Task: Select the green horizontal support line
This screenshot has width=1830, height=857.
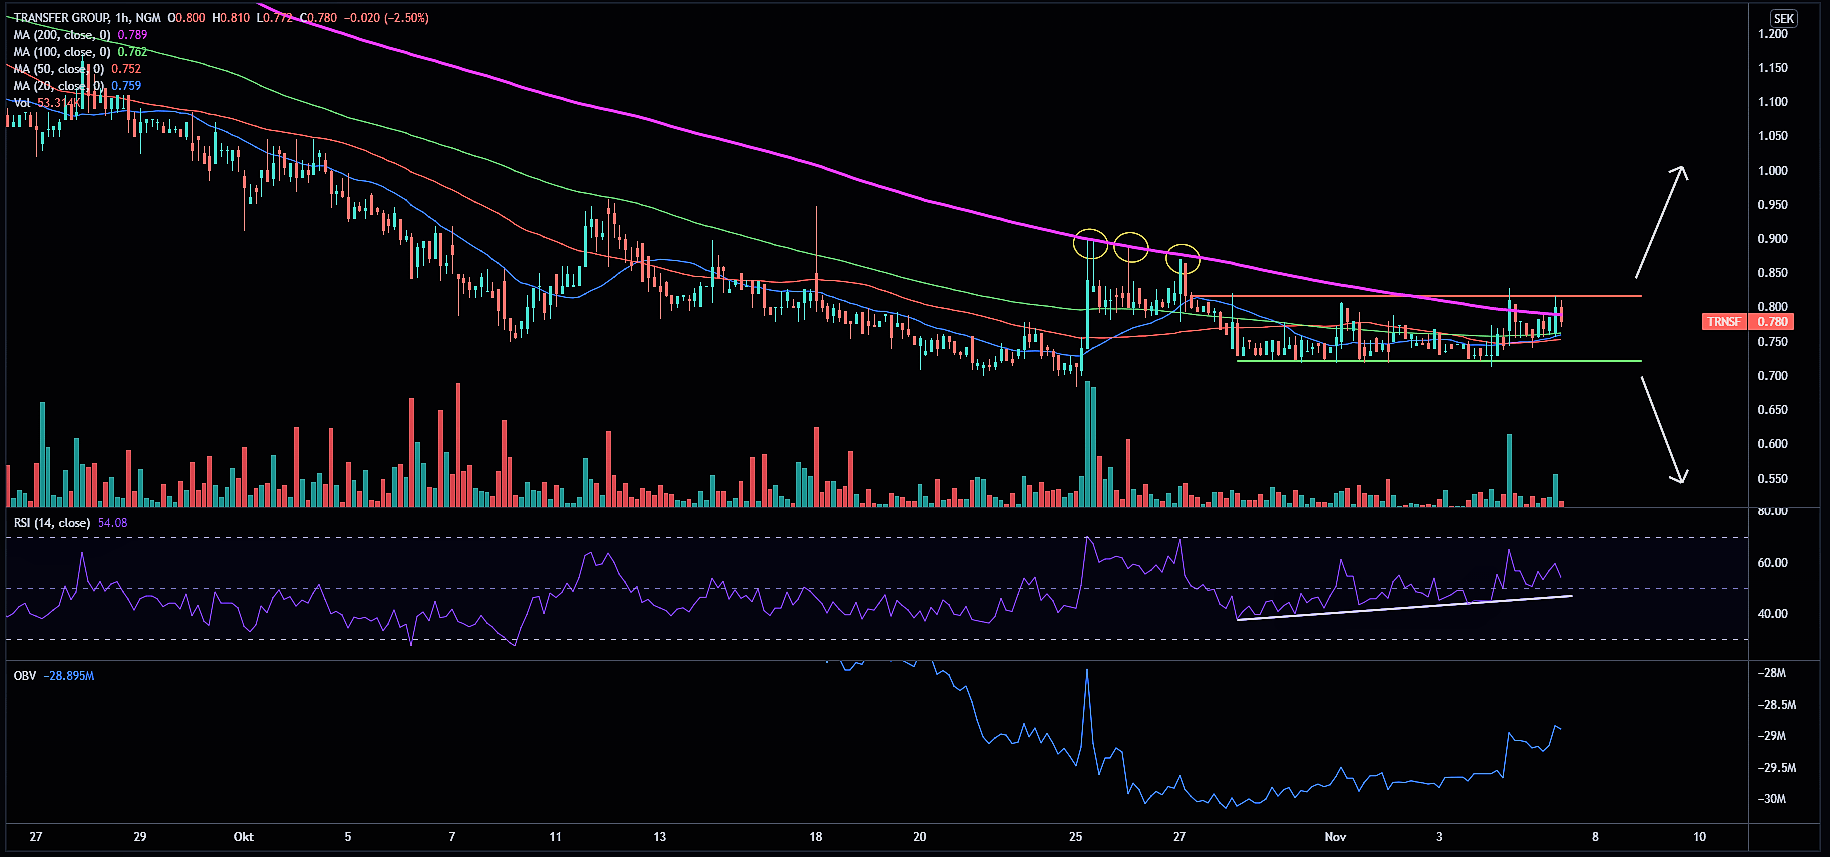Action: point(1440,361)
